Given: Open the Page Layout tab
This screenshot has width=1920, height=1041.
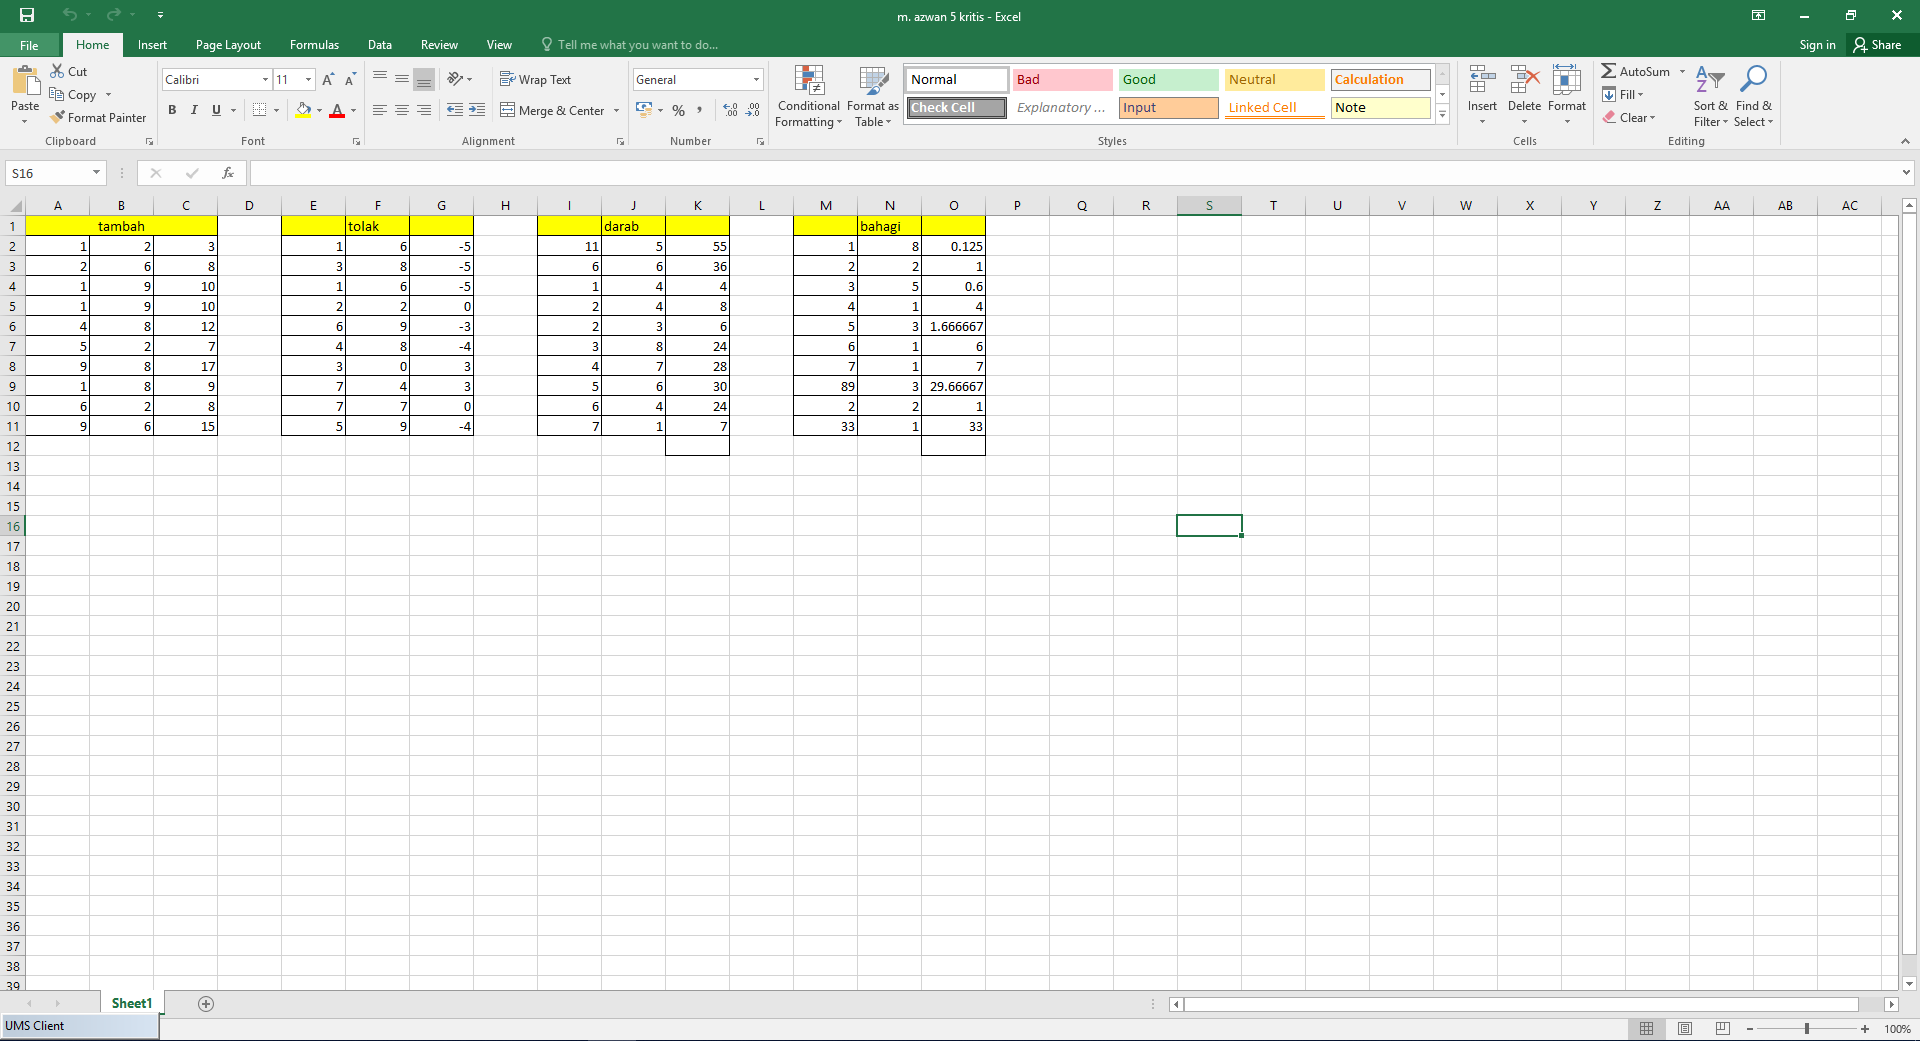Looking at the screenshot, I should [228, 45].
